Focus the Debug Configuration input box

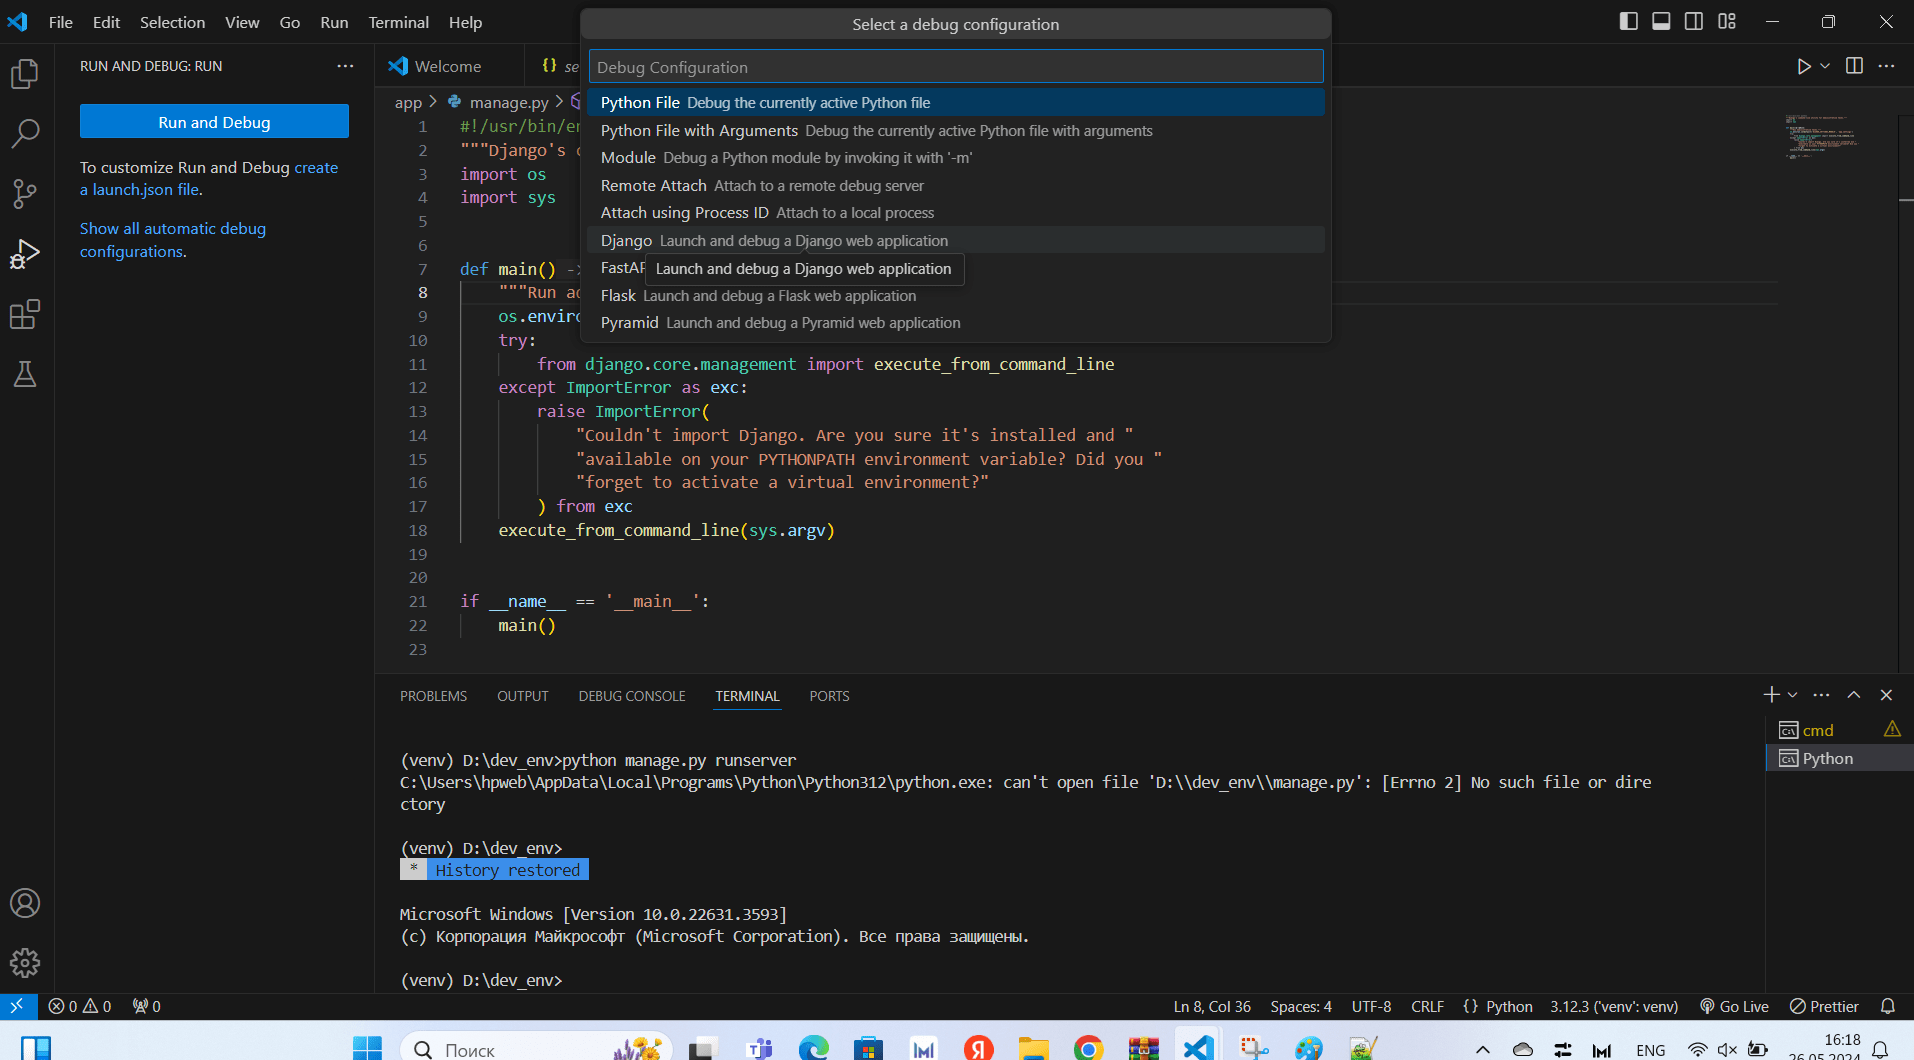(956, 67)
